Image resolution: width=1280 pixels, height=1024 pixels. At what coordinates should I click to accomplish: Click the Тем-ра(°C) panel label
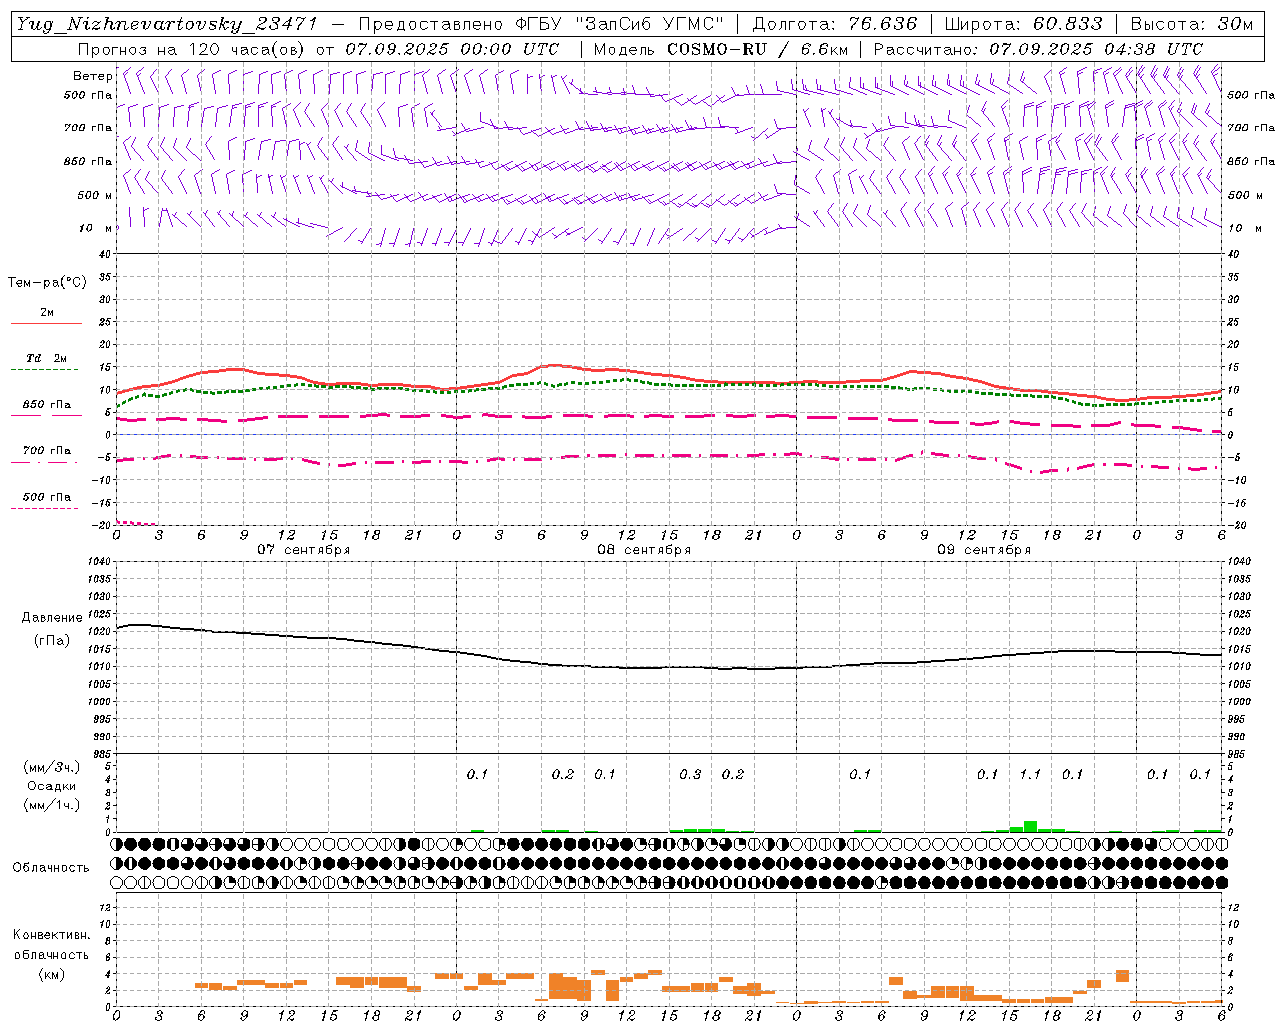47,283
